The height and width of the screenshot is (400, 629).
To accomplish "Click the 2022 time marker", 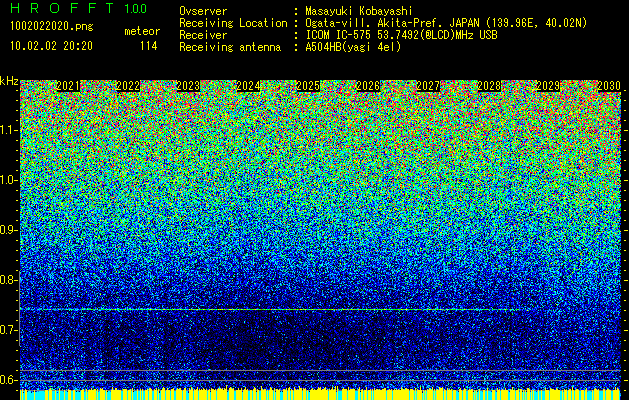I will [128, 86].
